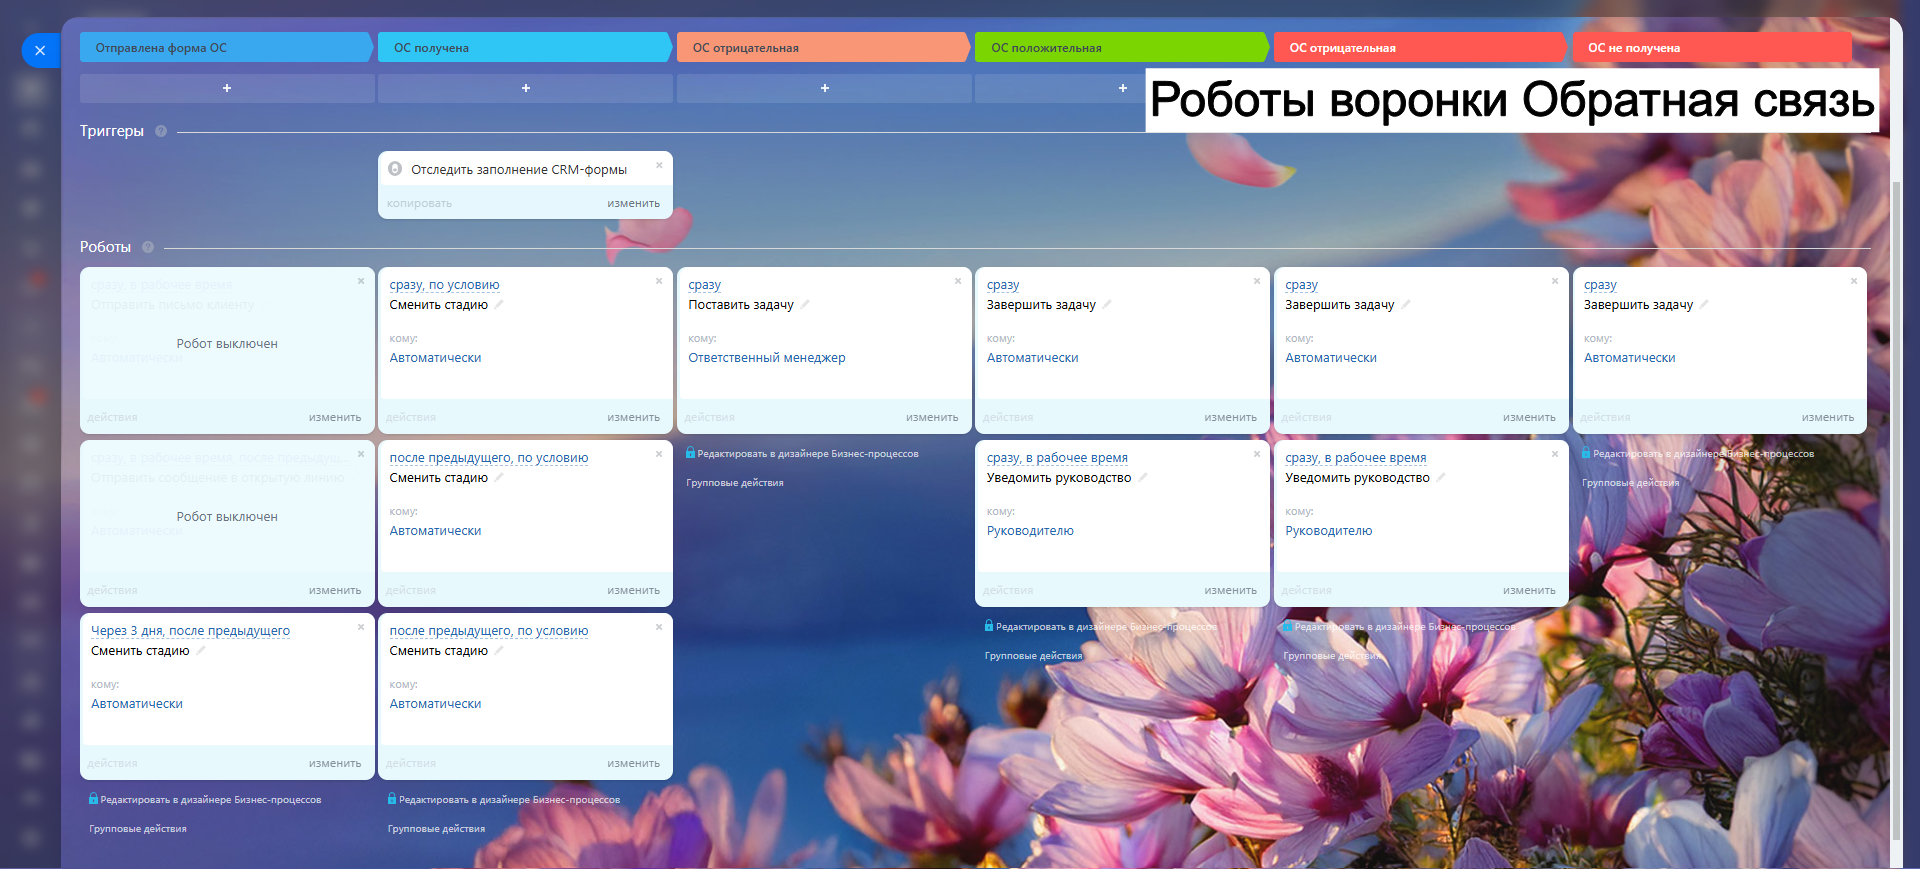
Task: Click the Ответственный менеджер recipient link
Action: click(x=767, y=358)
